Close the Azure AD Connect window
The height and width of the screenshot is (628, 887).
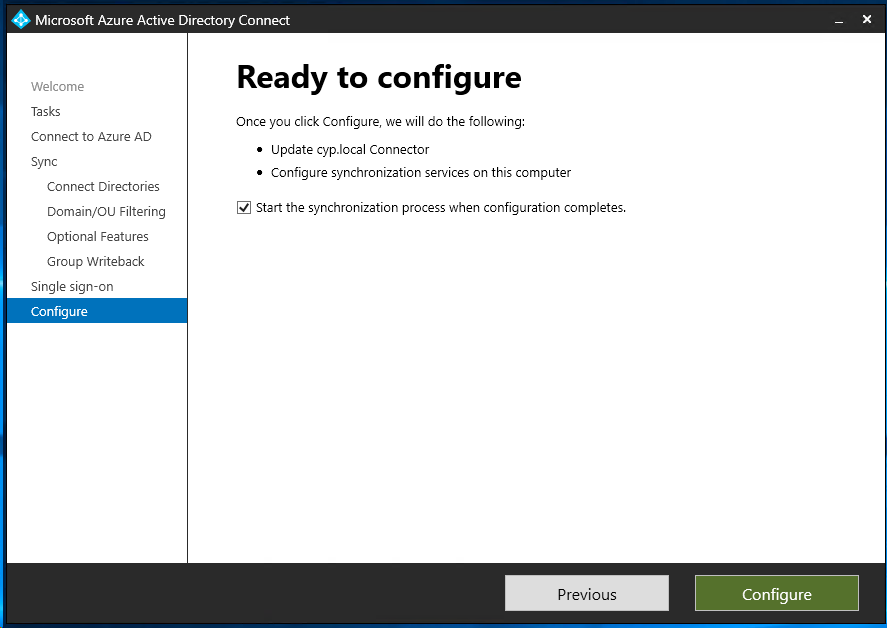[867, 20]
